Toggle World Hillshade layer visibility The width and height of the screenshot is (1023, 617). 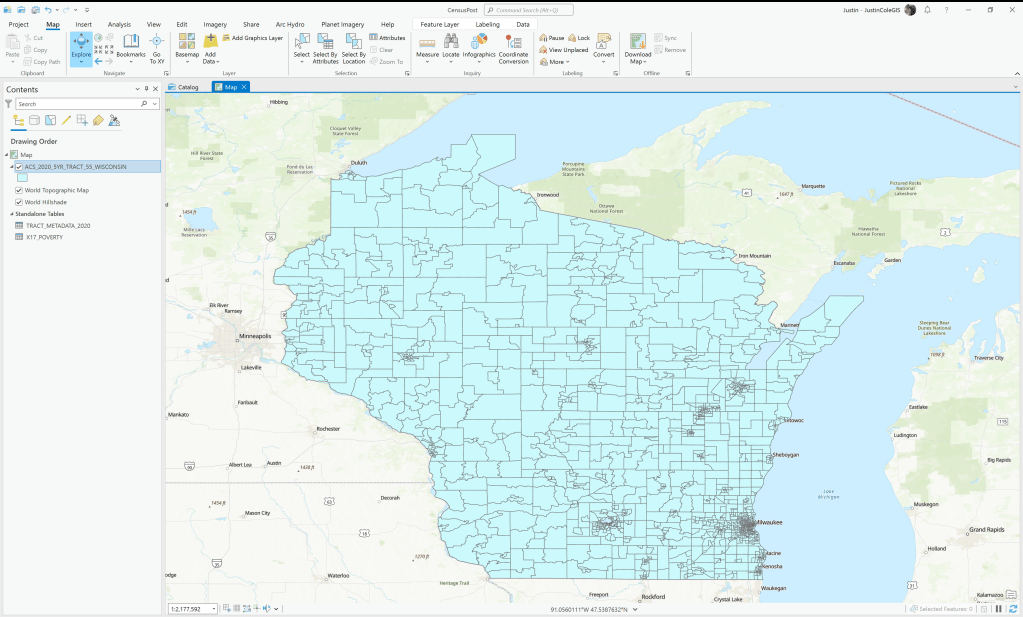click(19, 202)
